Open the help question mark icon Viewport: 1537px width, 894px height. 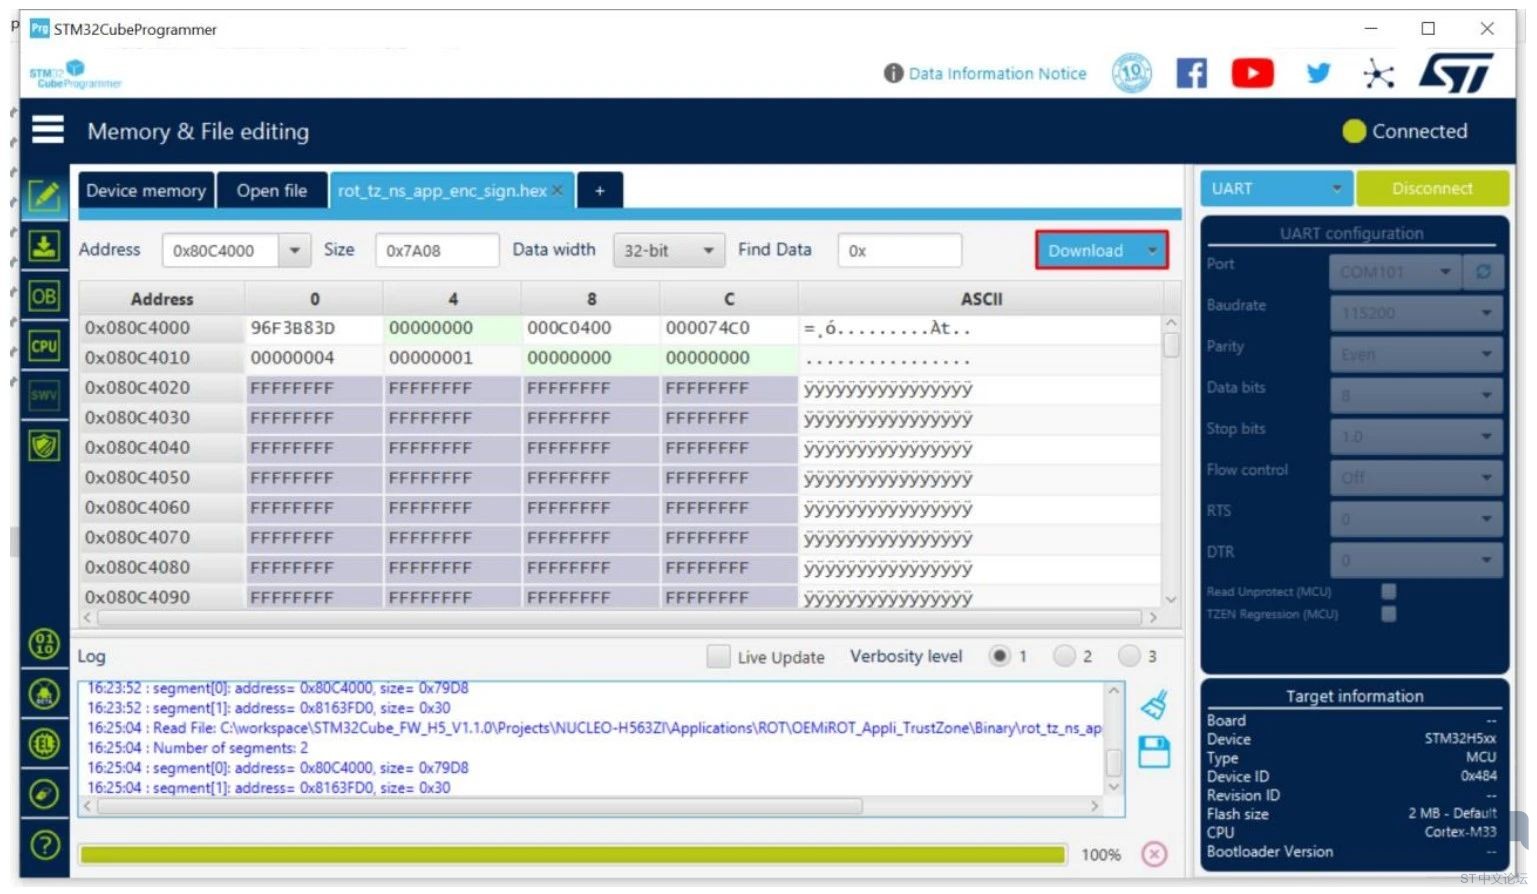click(45, 846)
